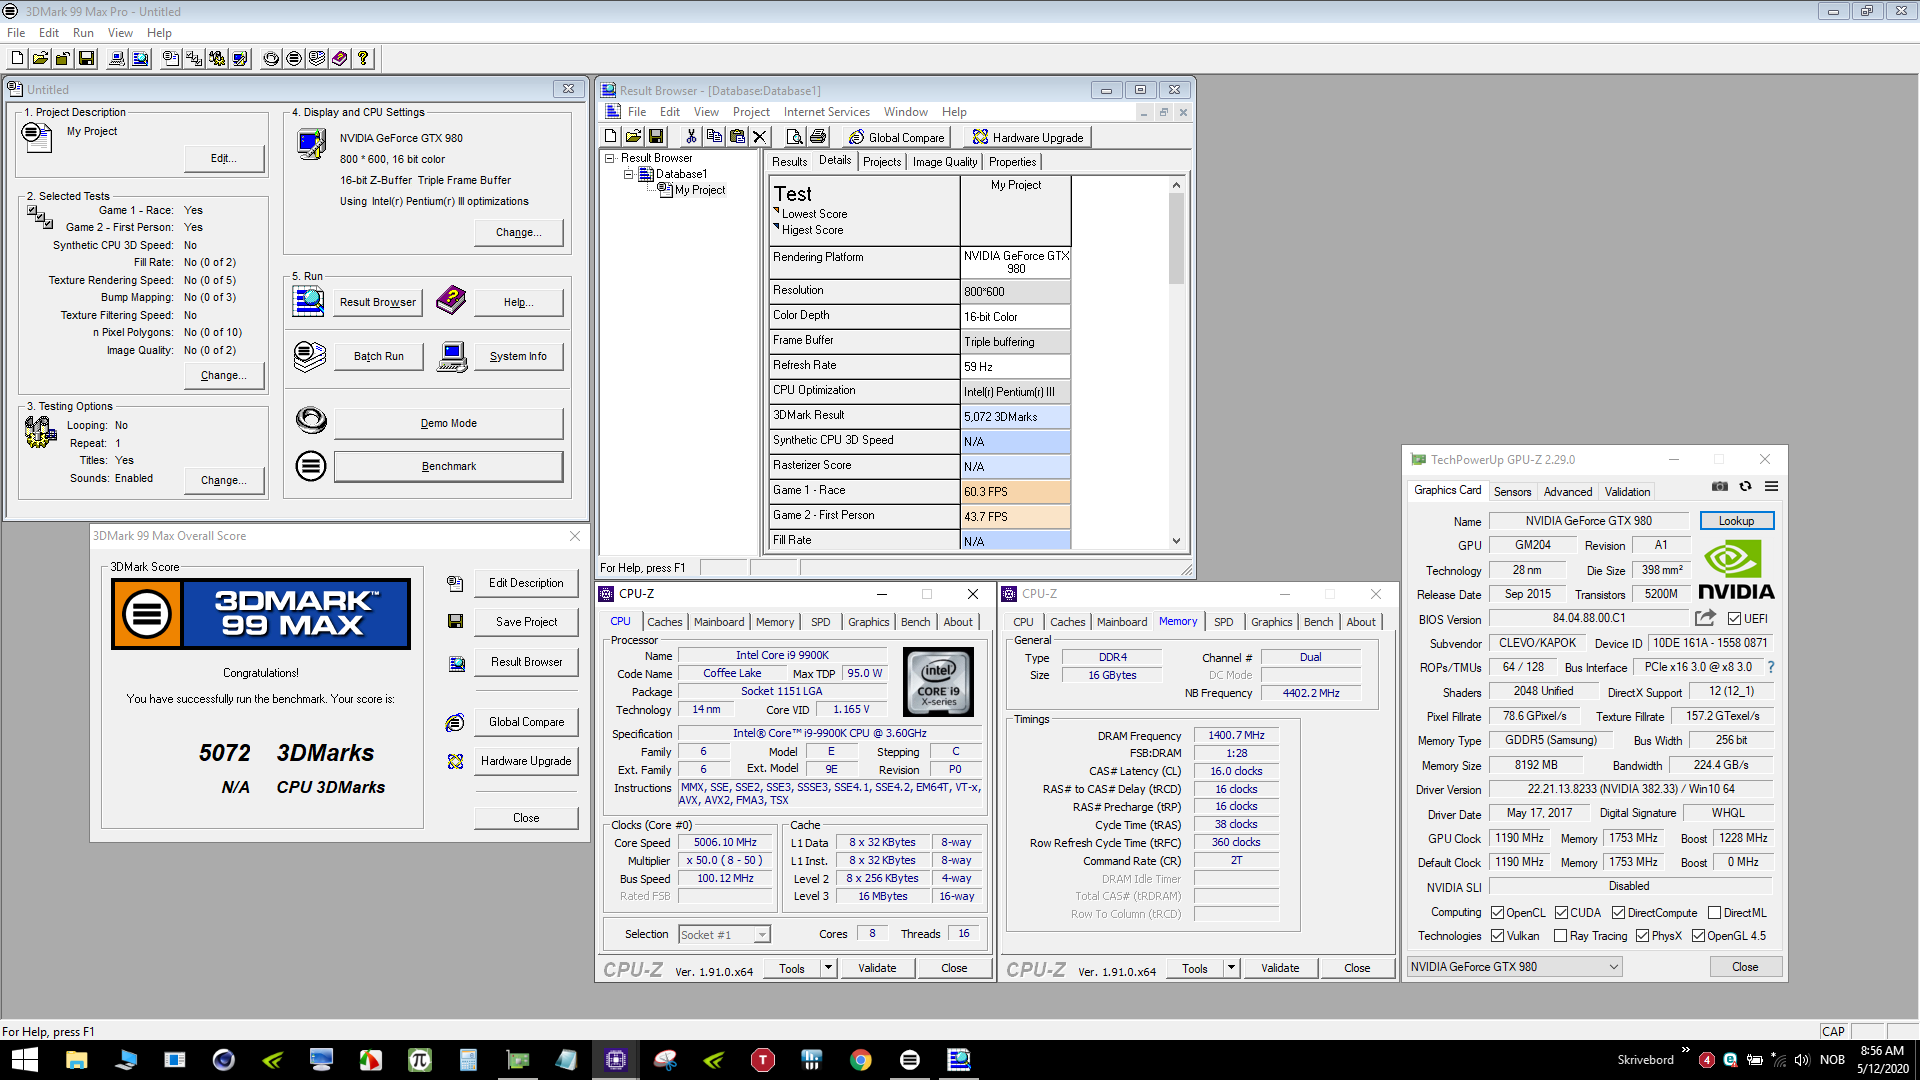This screenshot has width=1920, height=1080.
Task: Click the Batch Run button
Action: click(379, 356)
